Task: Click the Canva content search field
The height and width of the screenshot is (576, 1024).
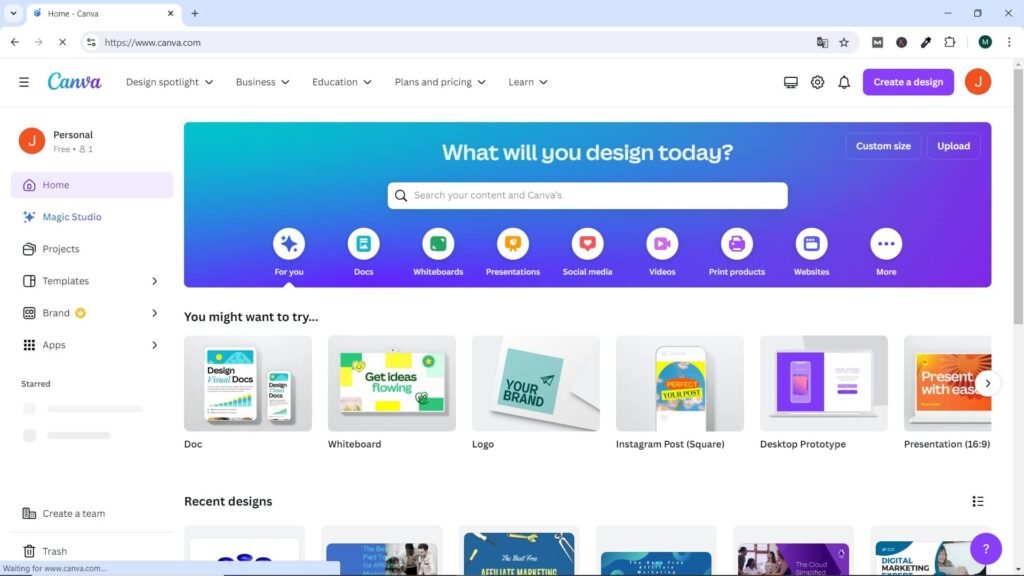Action: coord(588,196)
